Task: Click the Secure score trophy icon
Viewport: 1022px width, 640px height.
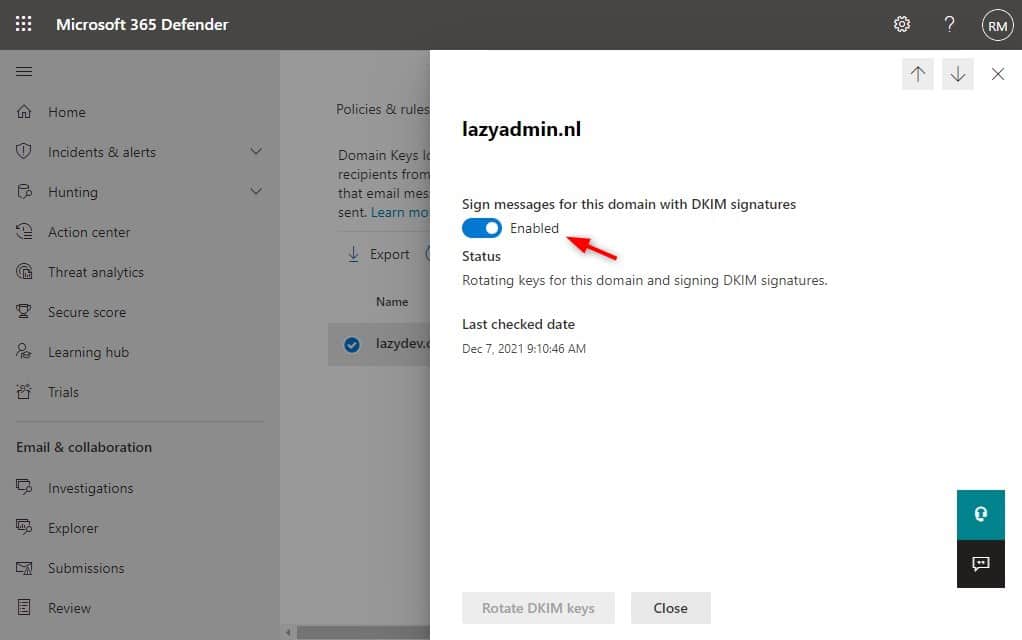Action: click(24, 312)
